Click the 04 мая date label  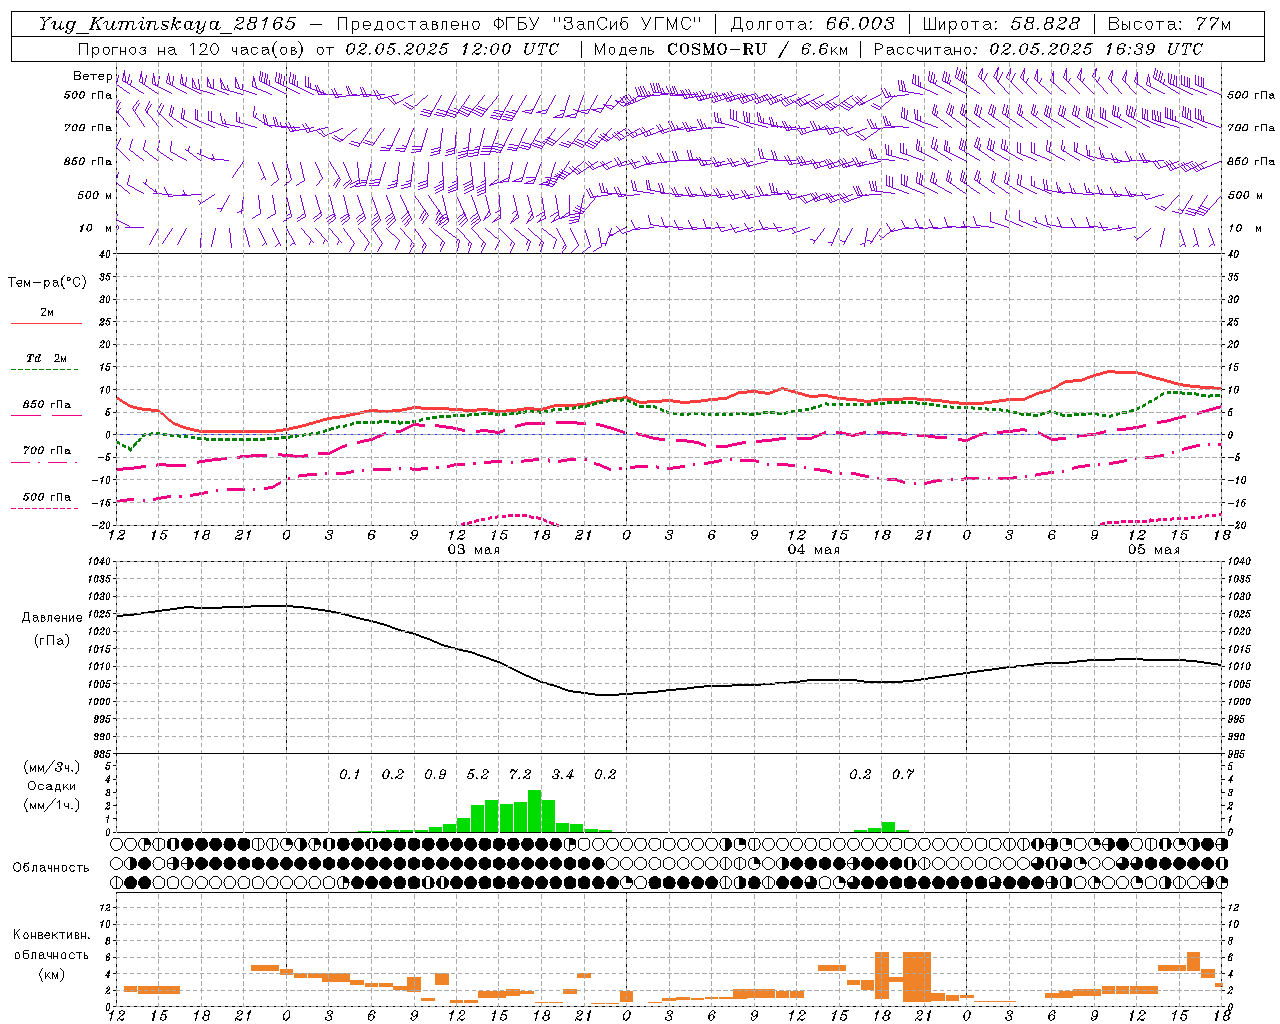click(813, 549)
